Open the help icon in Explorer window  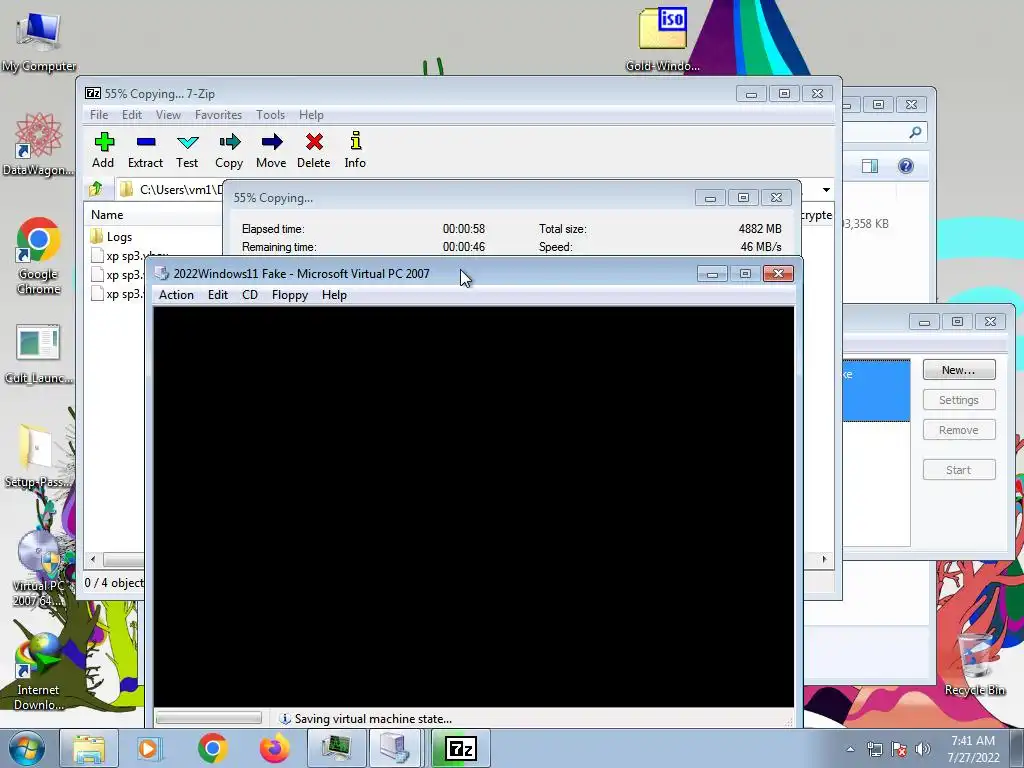click(x=905, y=166)
